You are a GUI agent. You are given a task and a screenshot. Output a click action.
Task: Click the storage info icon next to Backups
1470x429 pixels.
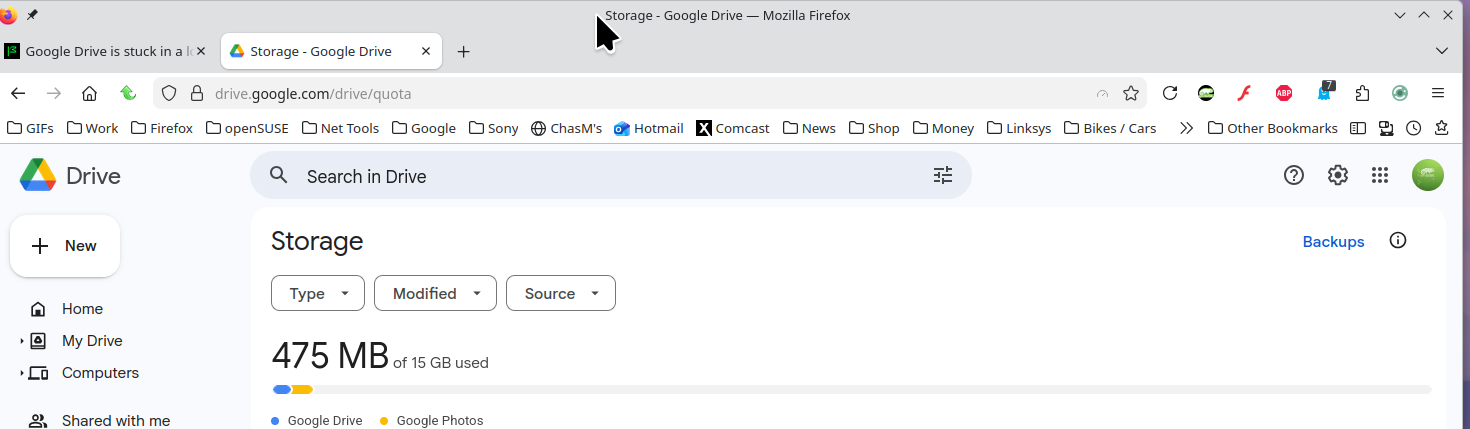click(1398, 241)
